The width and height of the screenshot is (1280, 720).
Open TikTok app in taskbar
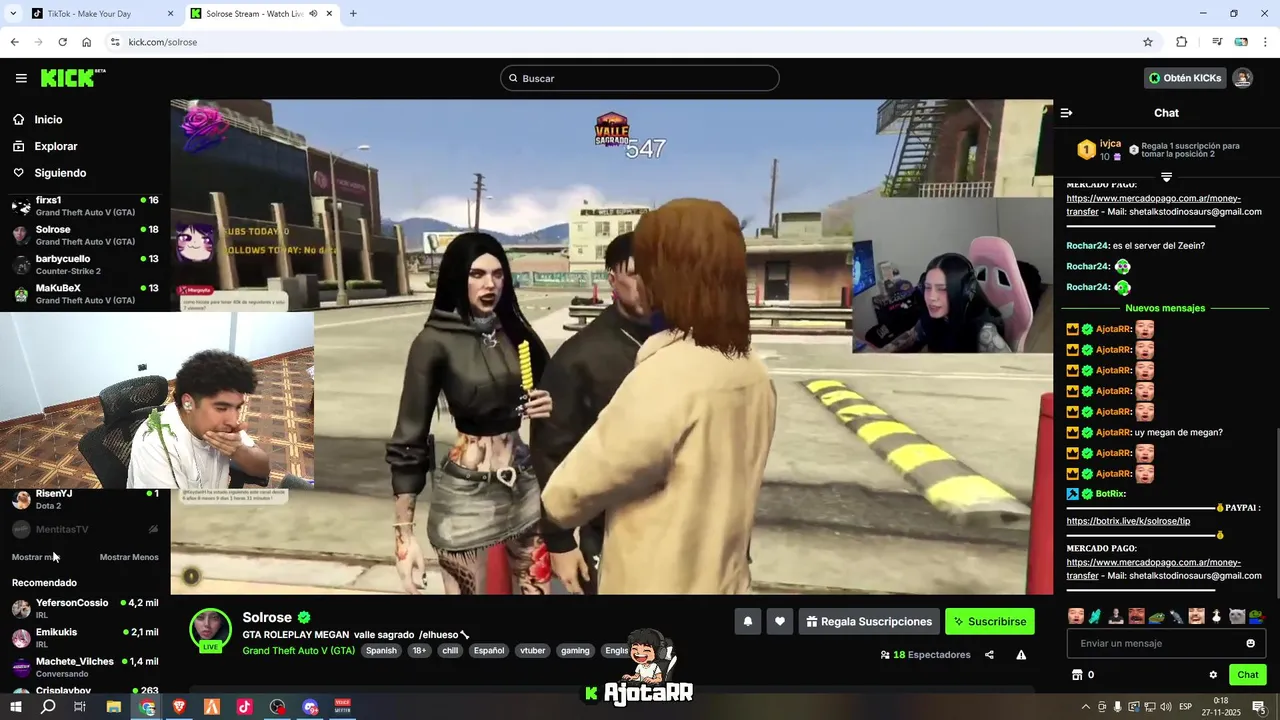[244, 707]
